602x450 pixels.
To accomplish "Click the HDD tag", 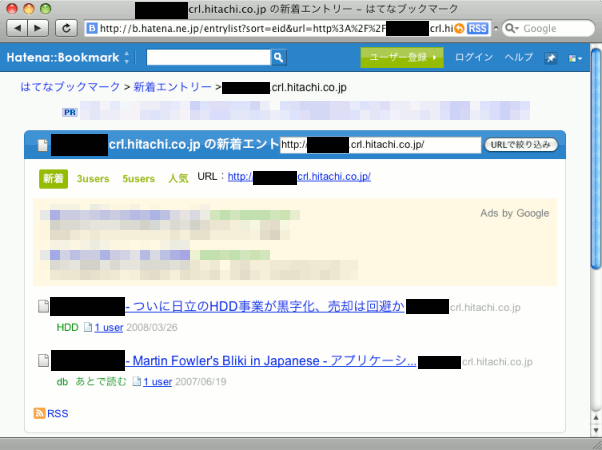I will pos(68,328).
